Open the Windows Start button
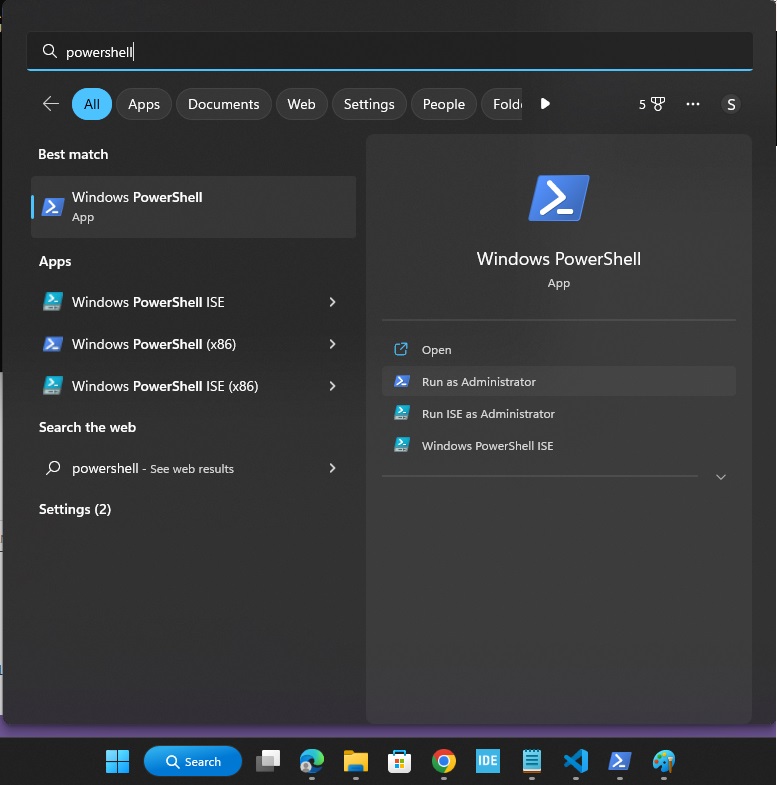This screenshot has width=777, height=785. coord(118,761)
